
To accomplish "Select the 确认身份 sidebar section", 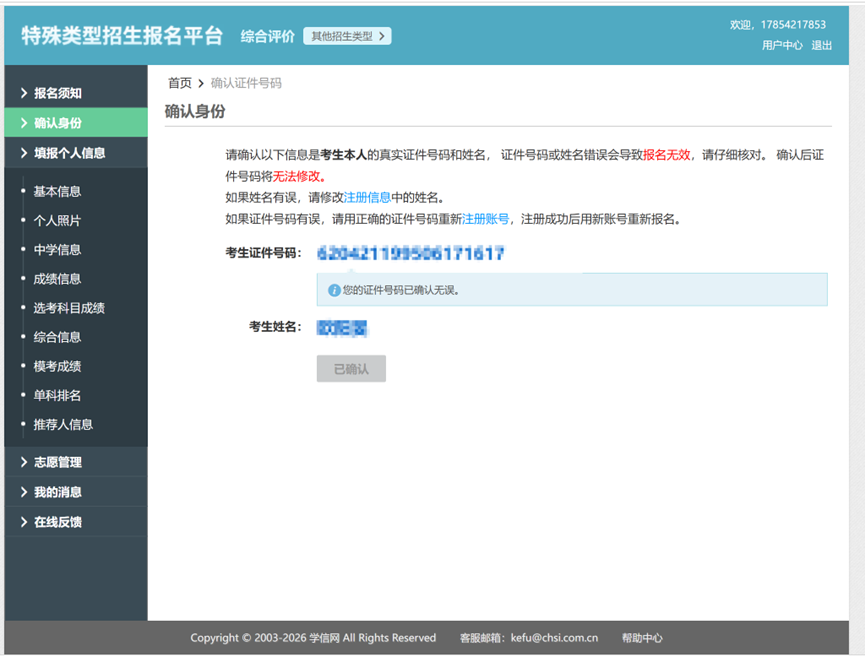I will click(x=76, y=122).
